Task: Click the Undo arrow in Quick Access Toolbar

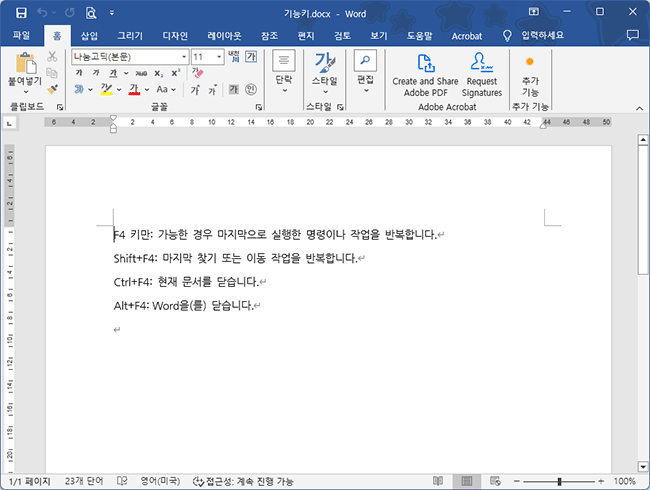Action: click(x=42, y=13)
